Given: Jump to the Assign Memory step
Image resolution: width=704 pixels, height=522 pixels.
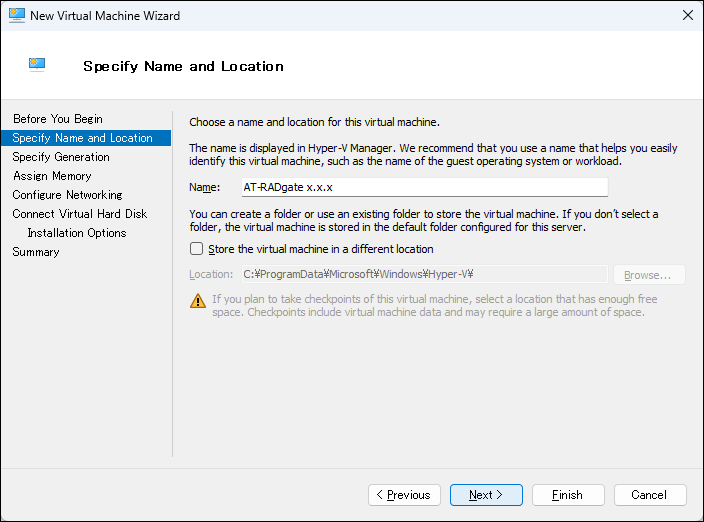Looking at the screenshot, I should point(52,176).
